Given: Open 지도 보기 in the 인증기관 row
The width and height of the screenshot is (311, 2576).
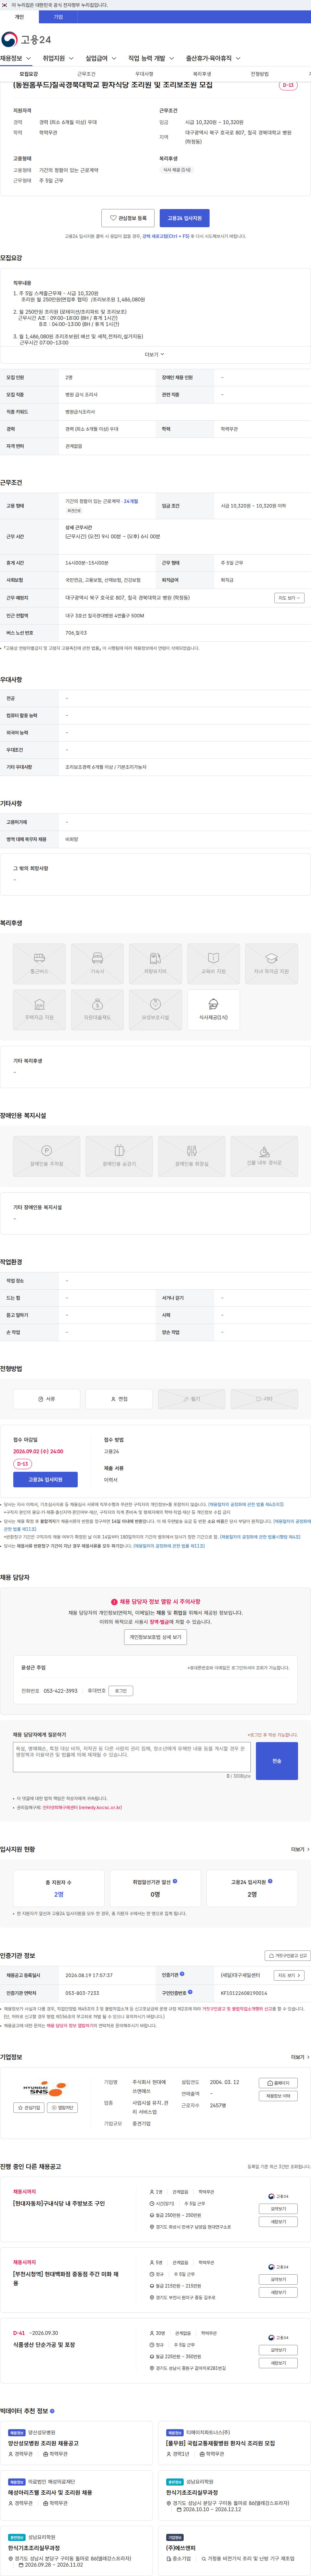Looking at the screenshot, I should (x=289, y=1975).
